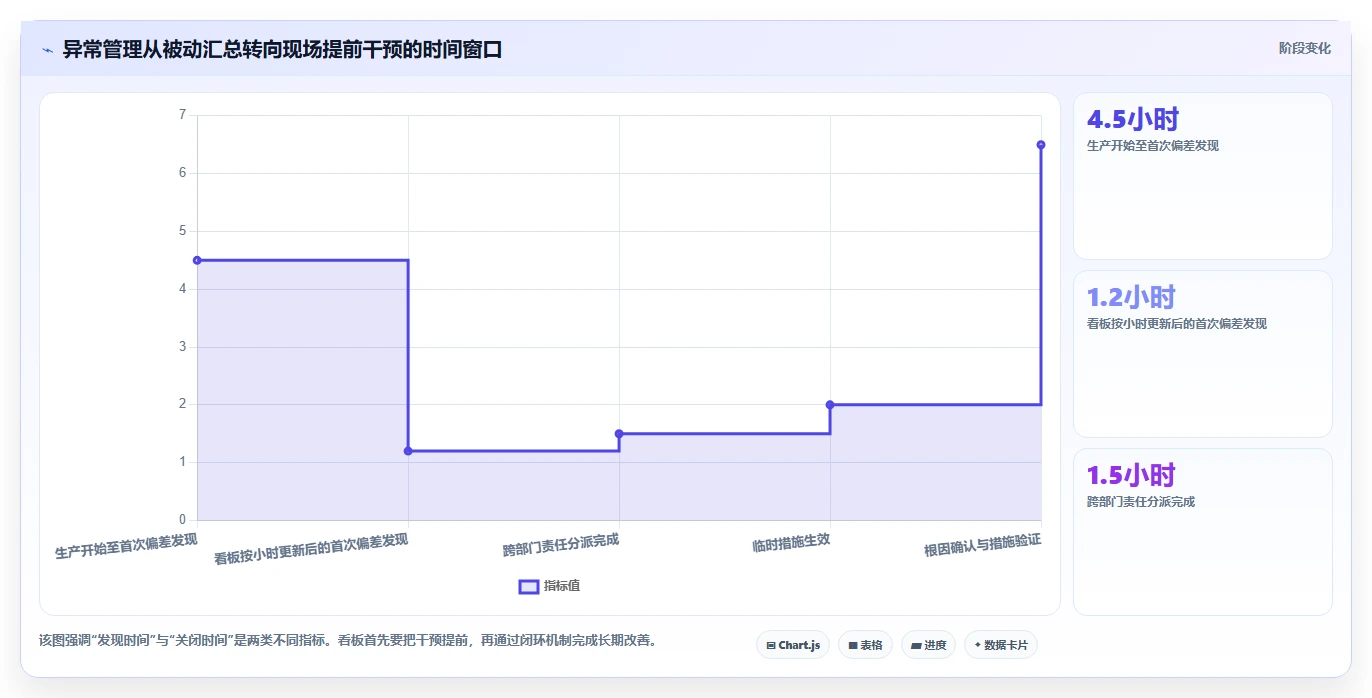
Task: Click the 阶段变化 label in the header
Action: 1304,48
